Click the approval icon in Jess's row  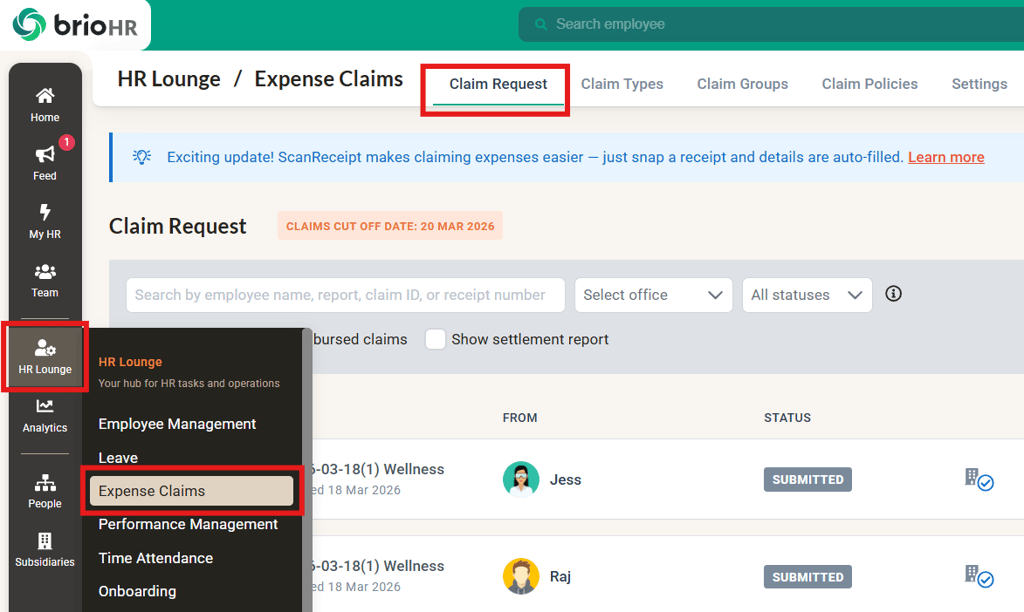pyautogui.click(x=979, y=480)
